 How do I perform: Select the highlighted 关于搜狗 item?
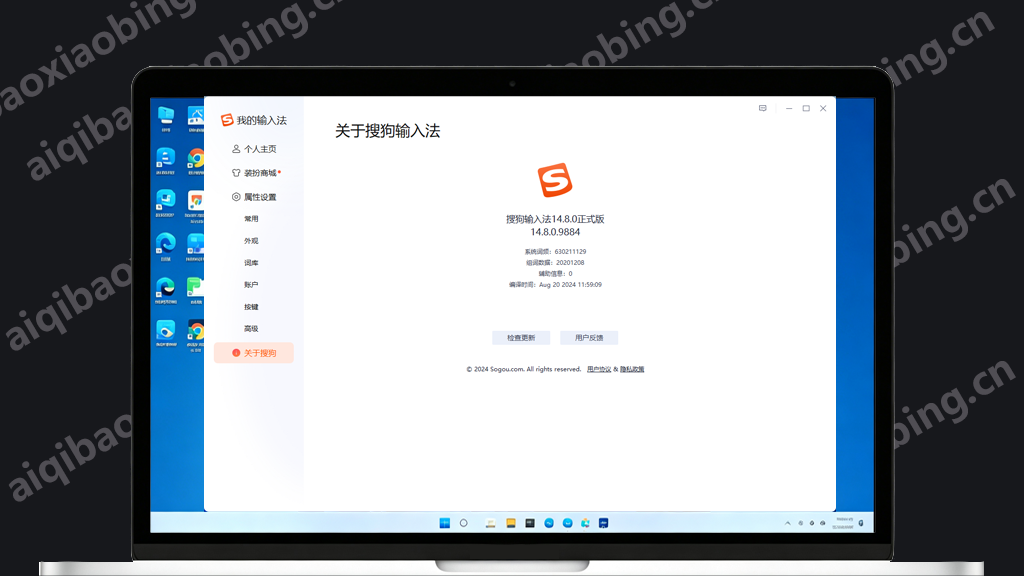click(x=254, y=353)
